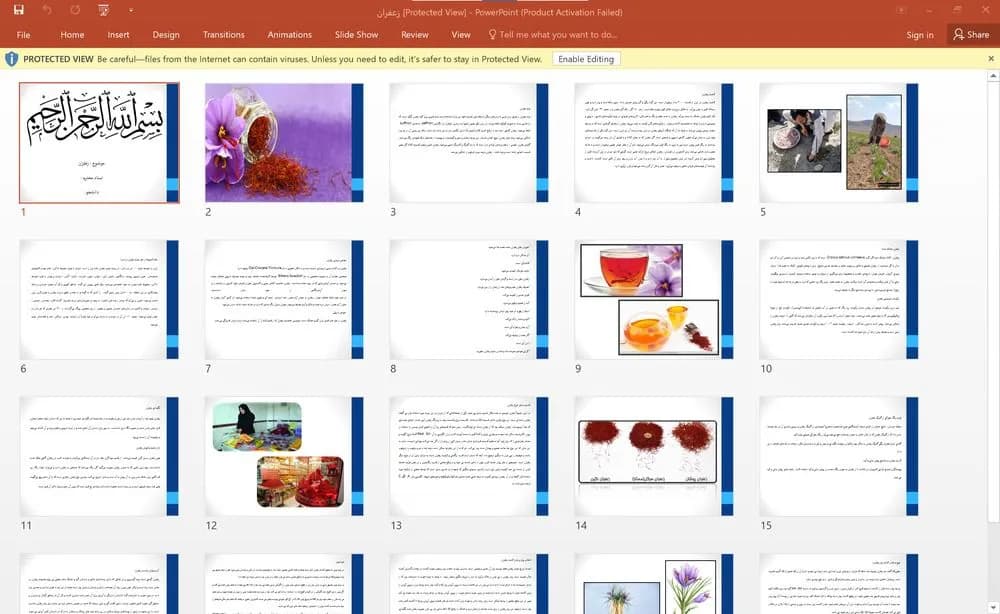The height and width of the screenshot is (614, 1000).
Task: Select slide 8 with the bulleted list
Action: pos(469,300)
